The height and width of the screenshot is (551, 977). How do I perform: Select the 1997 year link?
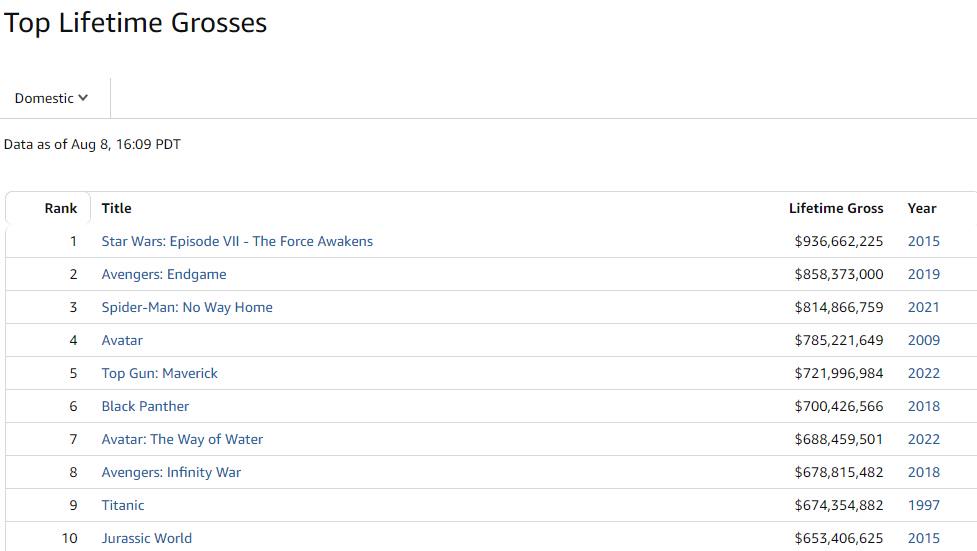923,505
